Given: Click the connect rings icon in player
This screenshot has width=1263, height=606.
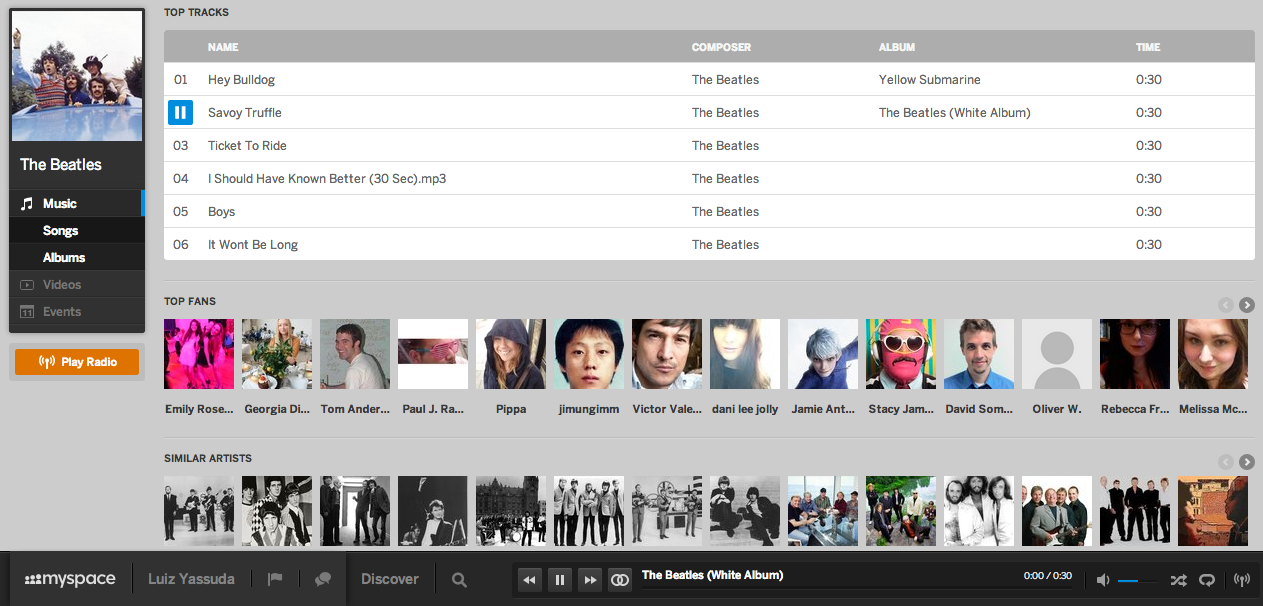Looking at the screenshot, I should (x=620, y=579).
